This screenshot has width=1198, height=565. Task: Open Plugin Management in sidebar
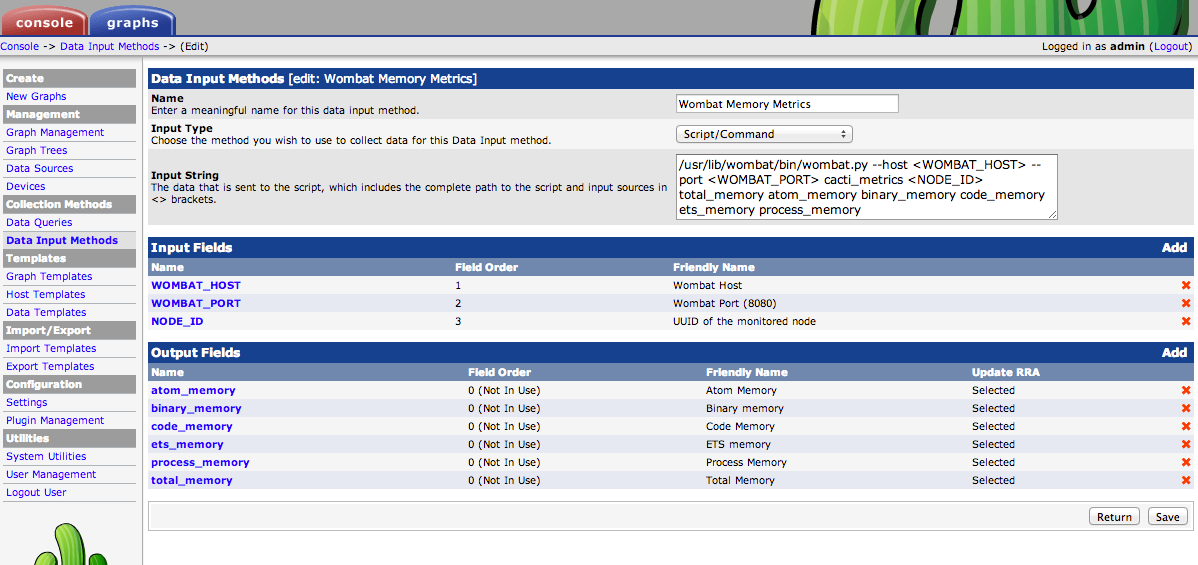point(55,421)
